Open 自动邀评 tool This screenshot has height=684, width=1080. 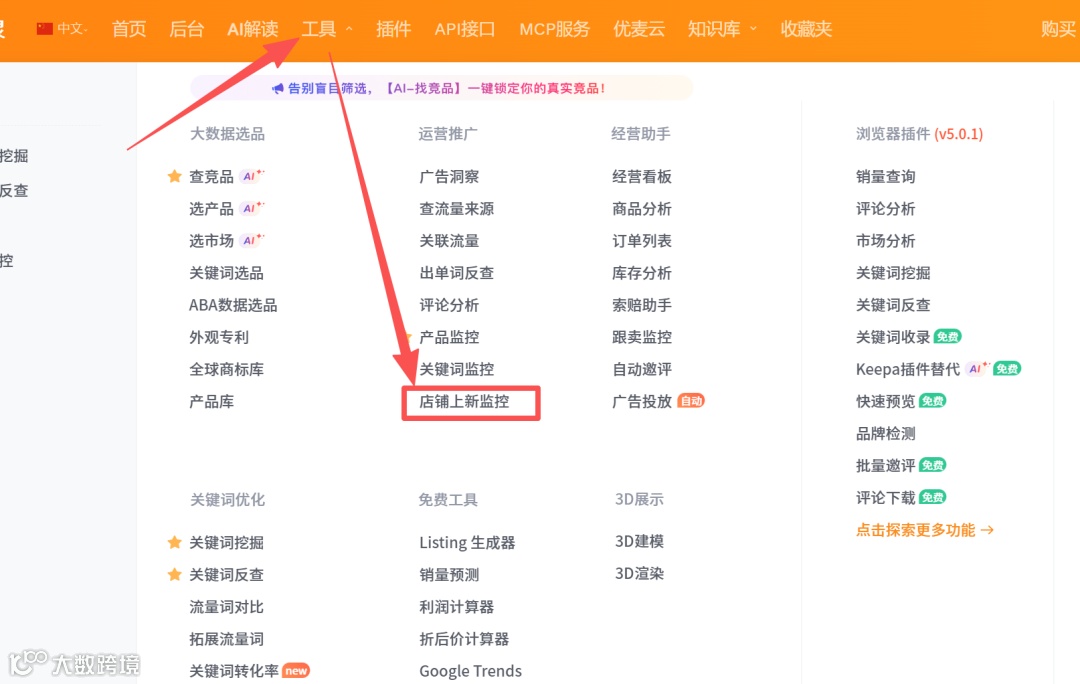tap(642, 369)
